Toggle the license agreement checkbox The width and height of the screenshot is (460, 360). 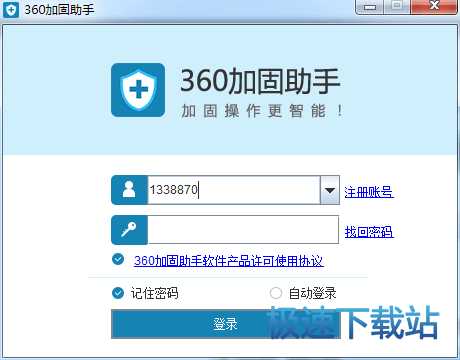[x=118, y=259]
